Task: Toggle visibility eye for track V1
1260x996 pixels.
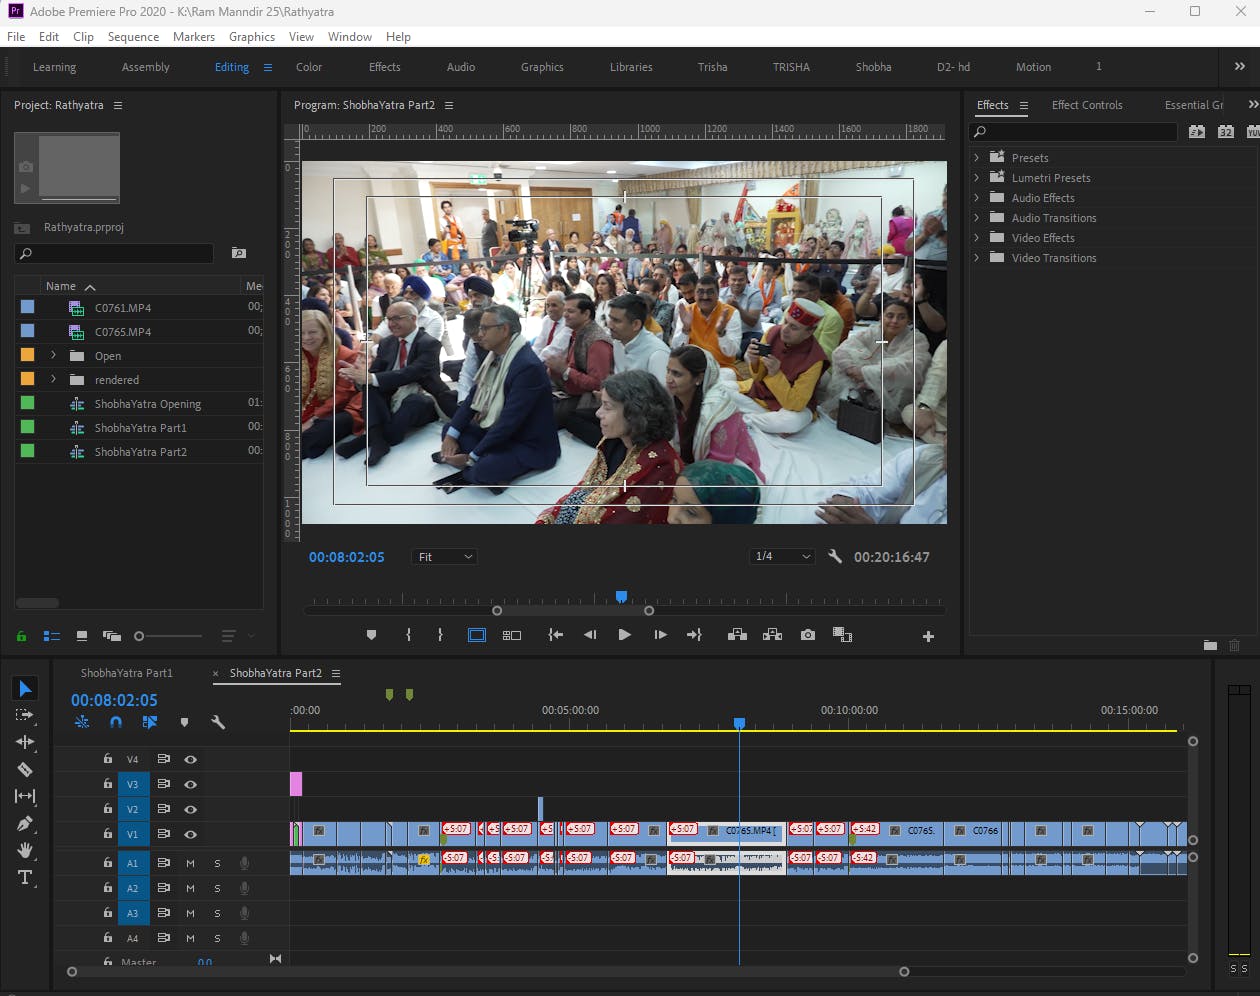Action: pyautogui.click(x=190, y=834)
